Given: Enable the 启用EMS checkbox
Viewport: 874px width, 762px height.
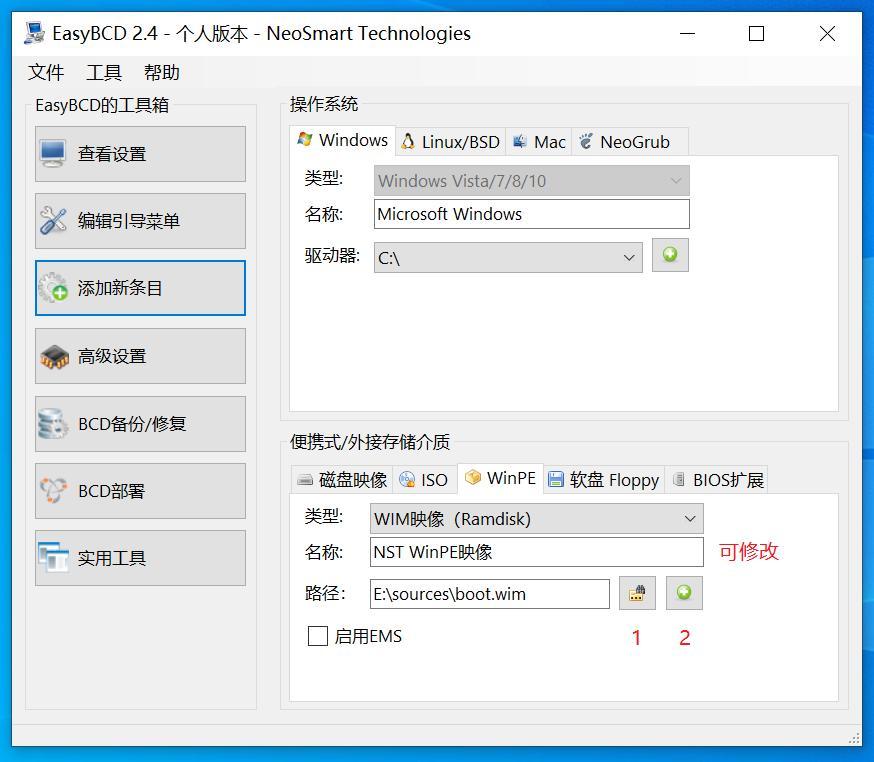Looking at the screenshot, I should (318, 636).
